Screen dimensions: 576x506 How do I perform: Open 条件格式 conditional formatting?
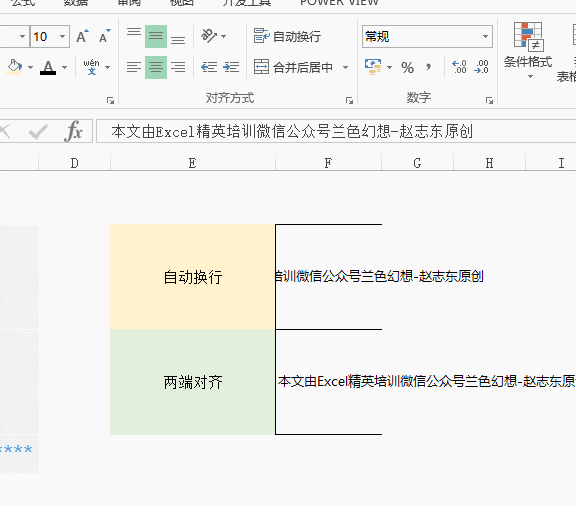[x=528, y=51]
